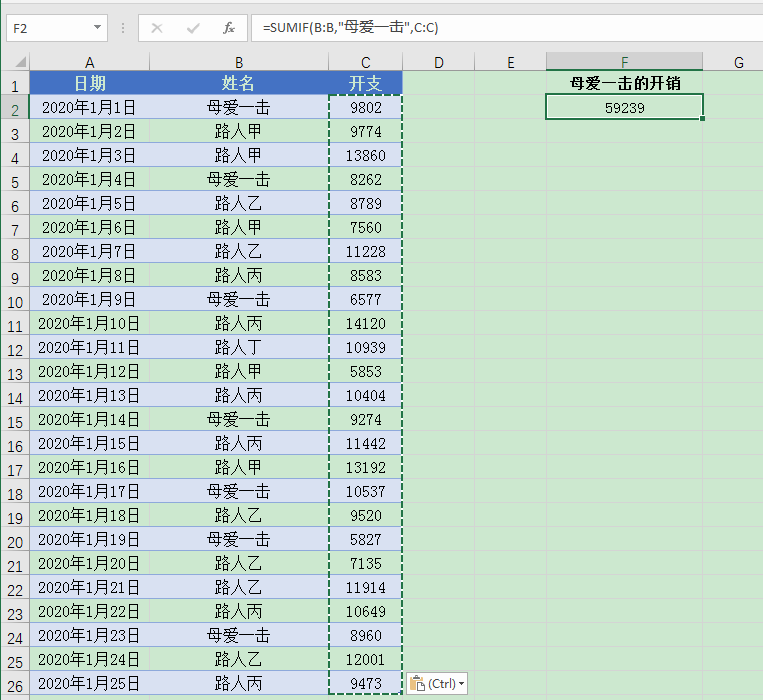Click the date cell 2020年1月17日
The image size is (763, 700).
[x=90, y=491]
